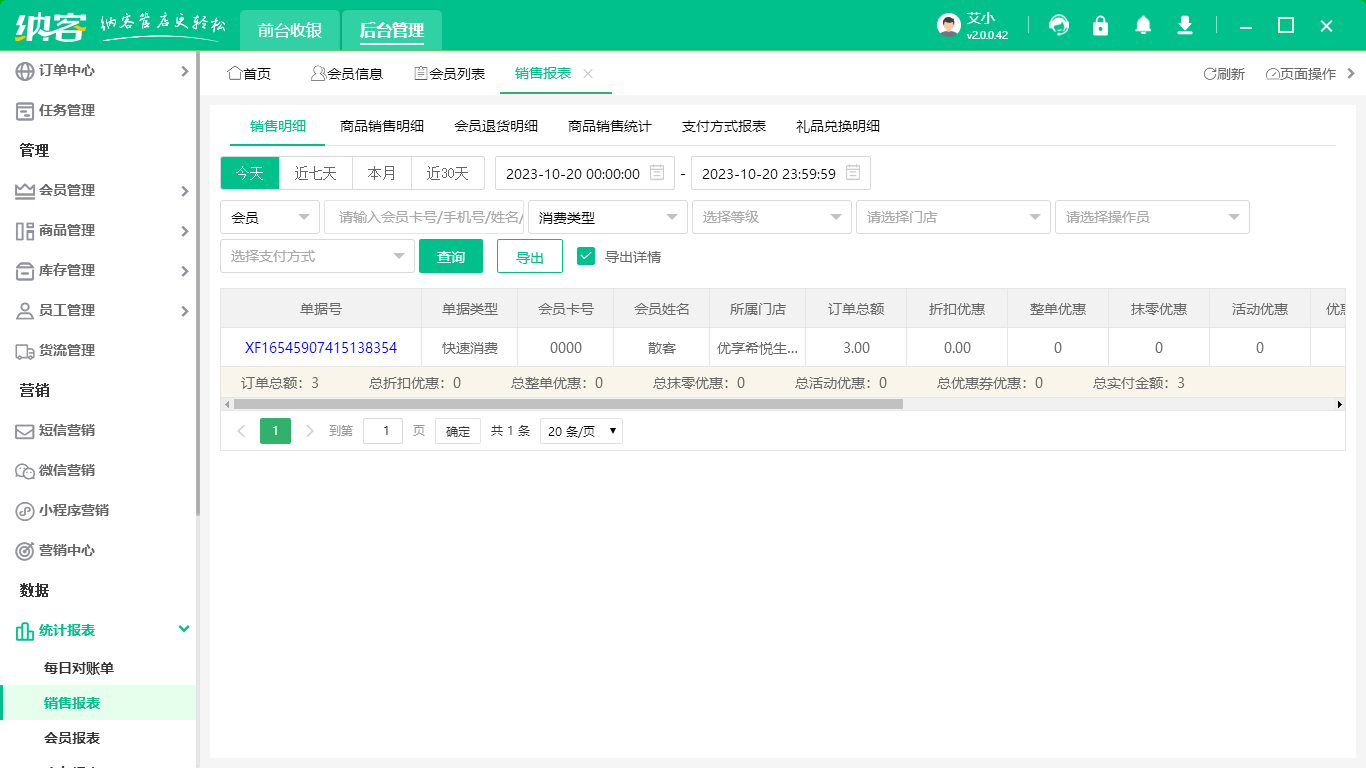The image size is (1366, 768).
Task: Open order XF16545907415138354 details link
Action: (x=321, y=347)
